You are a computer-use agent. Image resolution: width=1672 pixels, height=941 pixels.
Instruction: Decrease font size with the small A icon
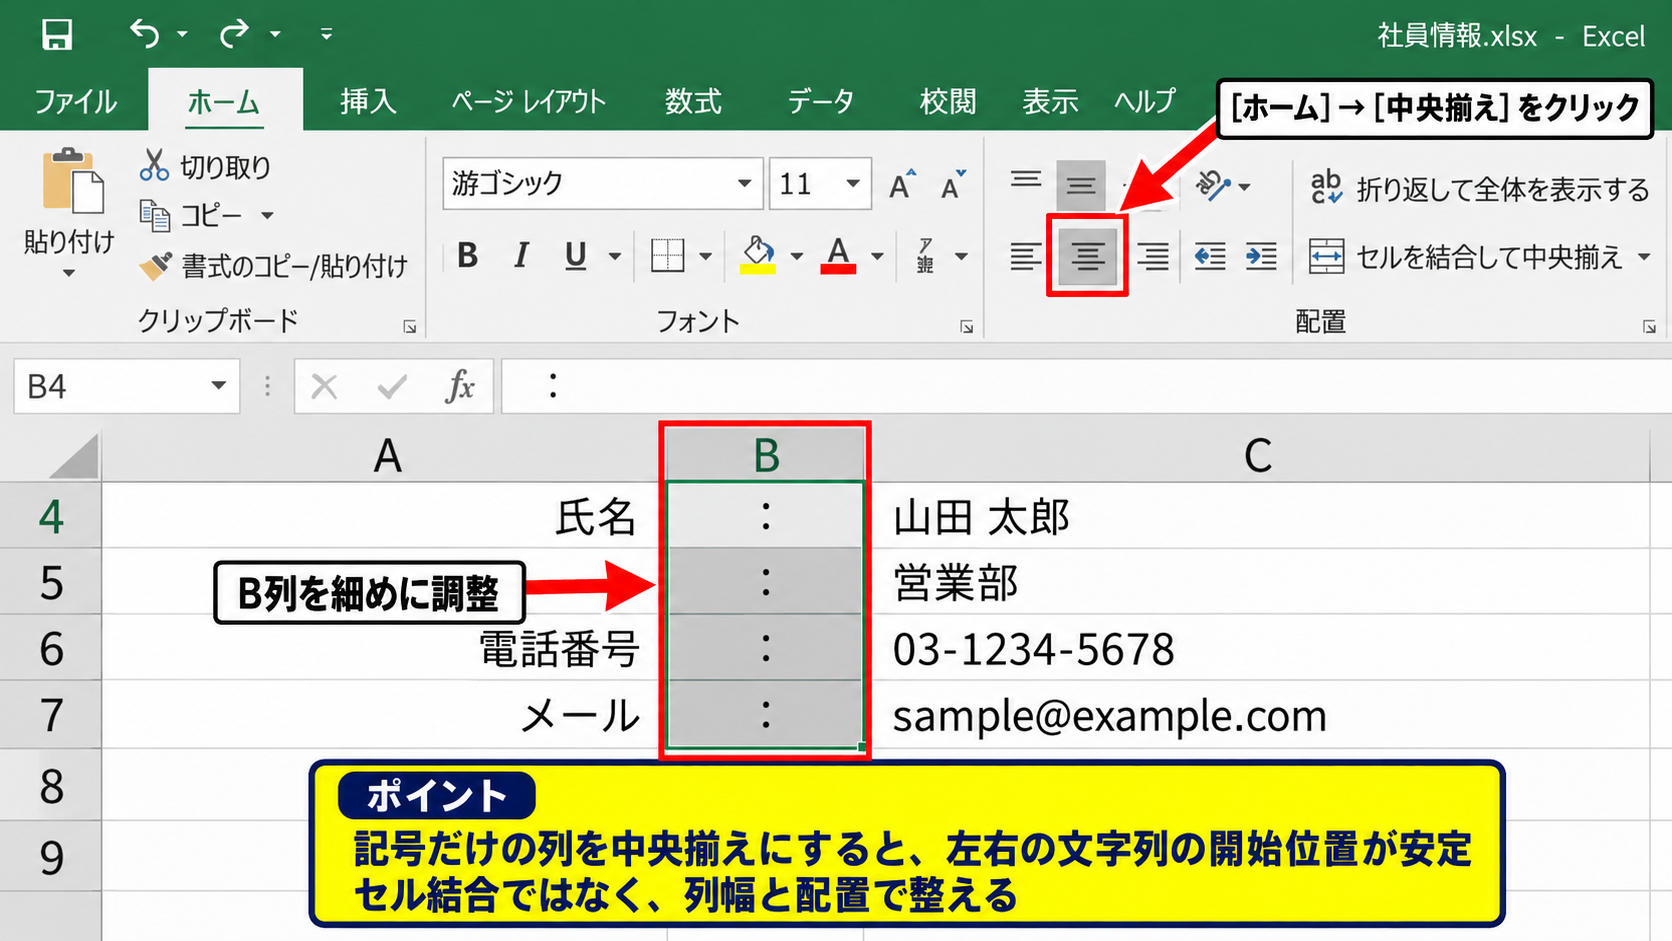click(x=953, y=184)
